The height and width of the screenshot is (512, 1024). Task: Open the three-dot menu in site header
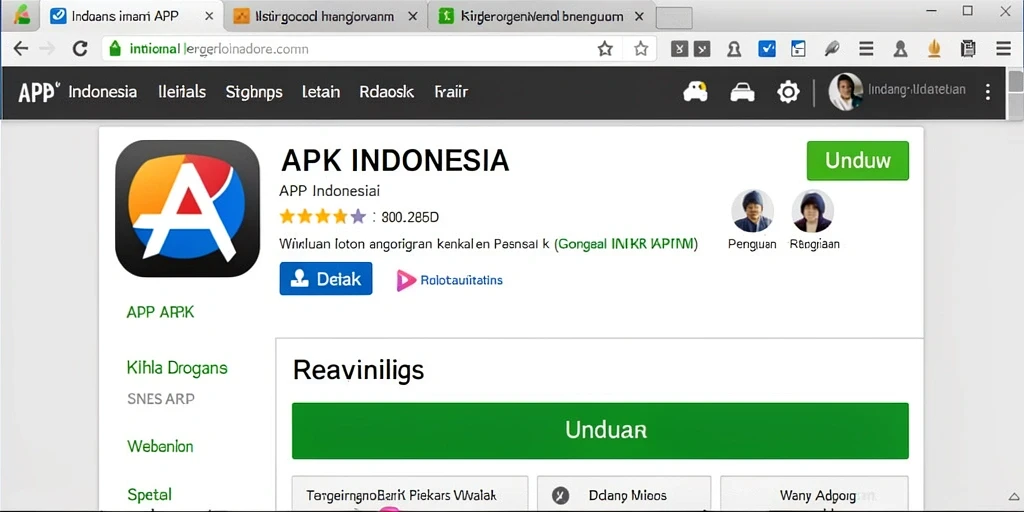[x=988, y=92]
